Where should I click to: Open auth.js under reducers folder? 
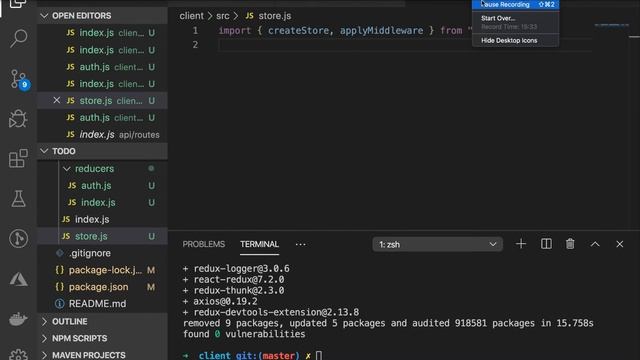point(102,185)
